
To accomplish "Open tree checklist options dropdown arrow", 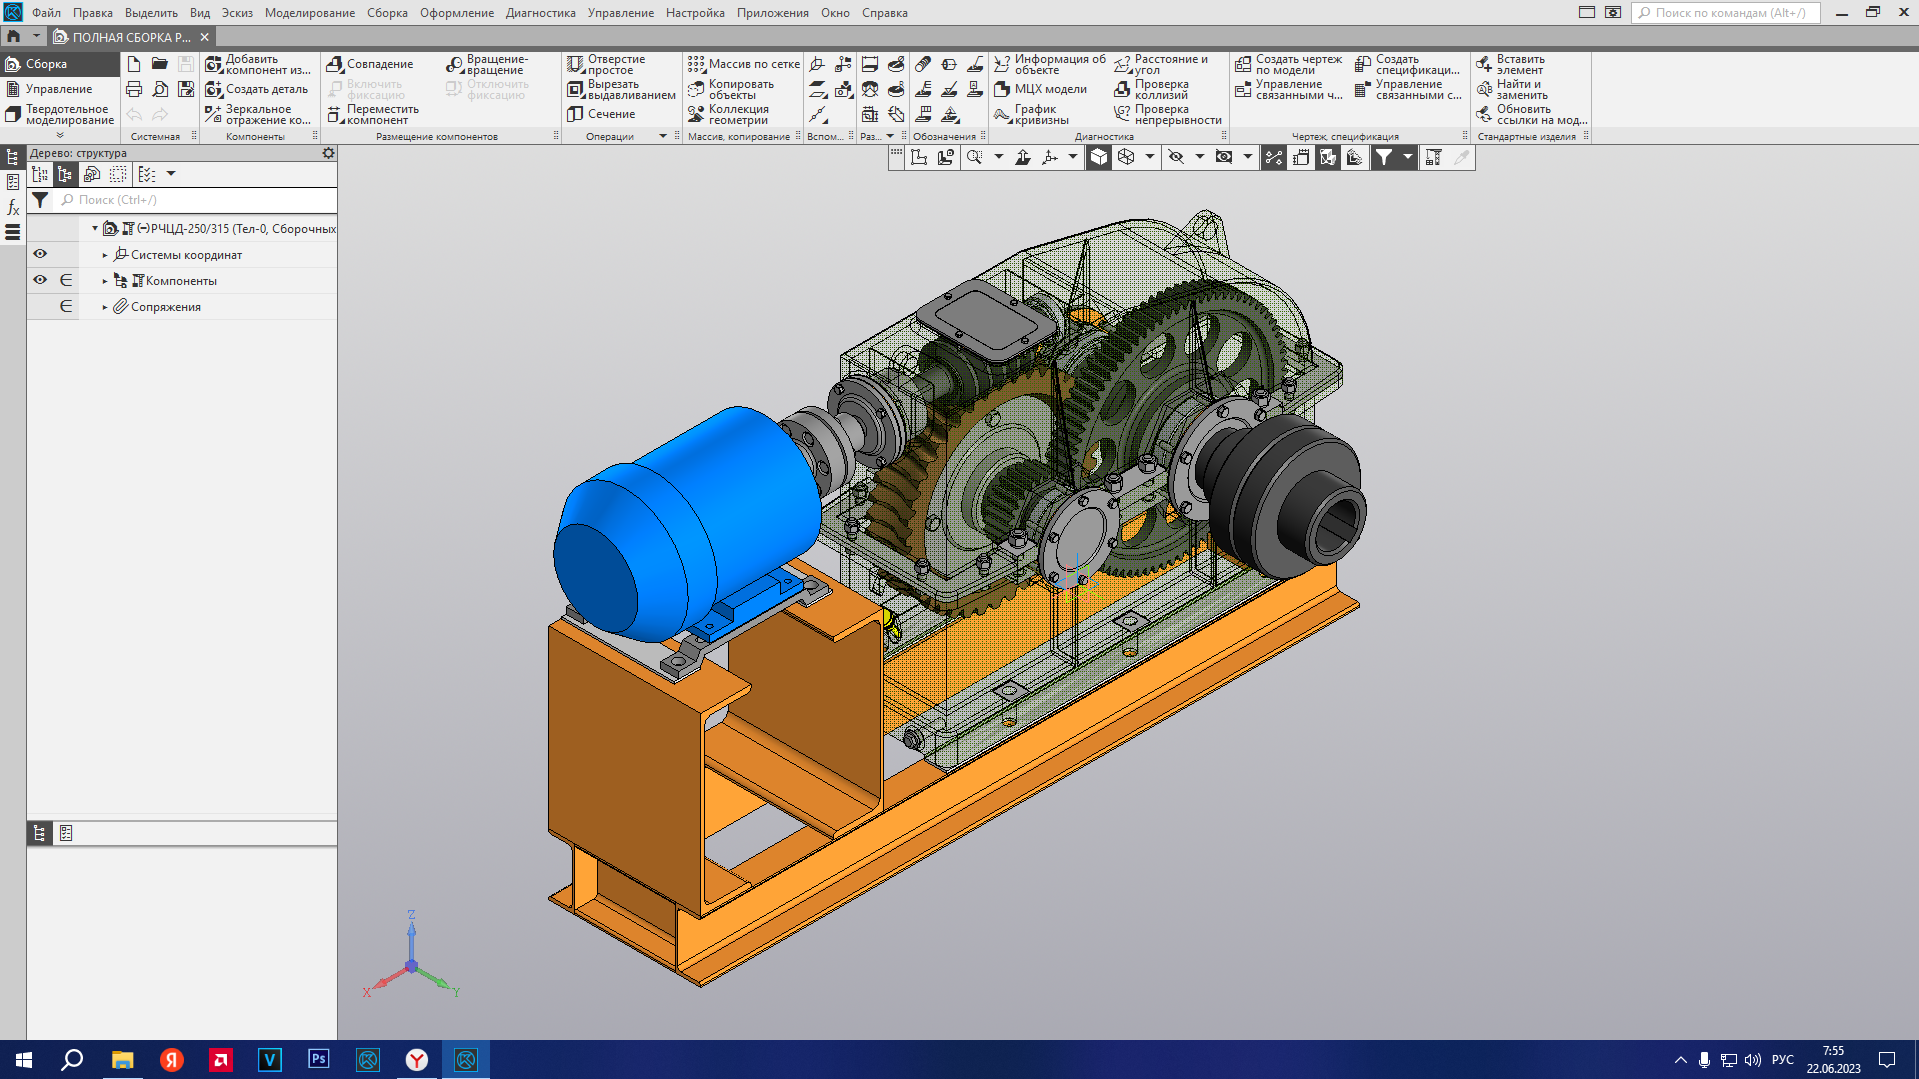I will click(x=171, y=174).
